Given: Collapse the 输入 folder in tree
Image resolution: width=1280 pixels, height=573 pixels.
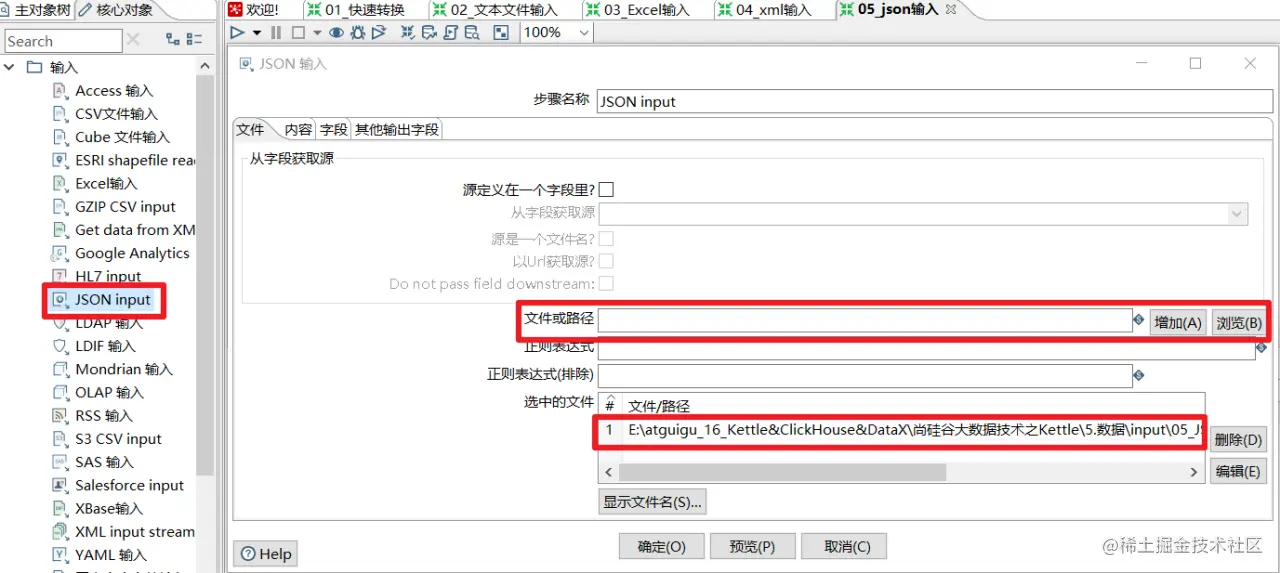Looking at the screenshot, I should coord(10,67).
